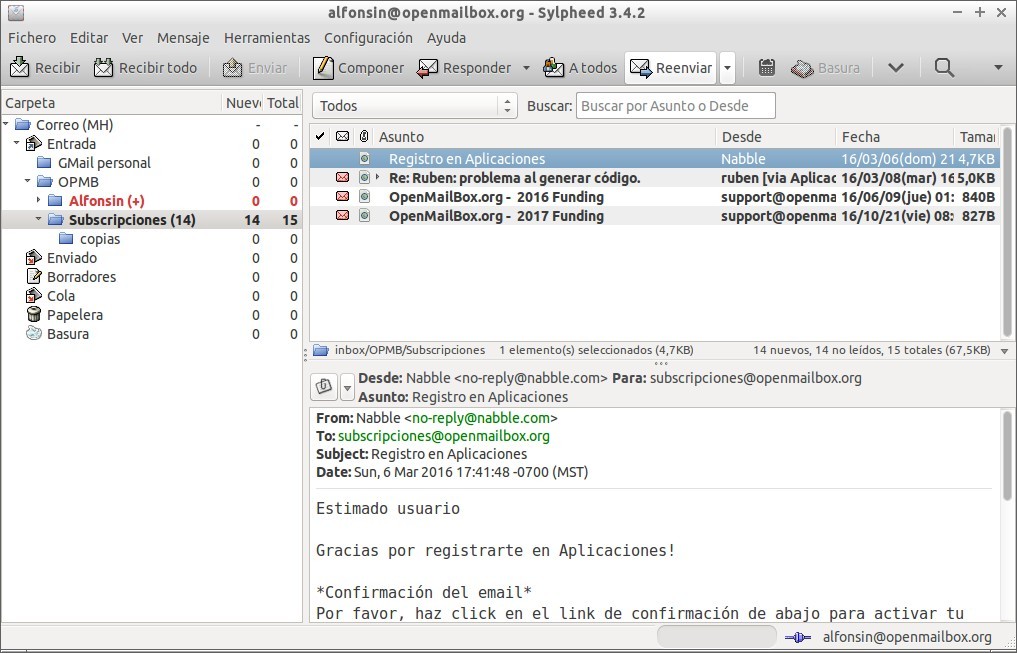Click the Buscar search input field
This screenshot has width=1017, height=653.
[x=675, y=106]
